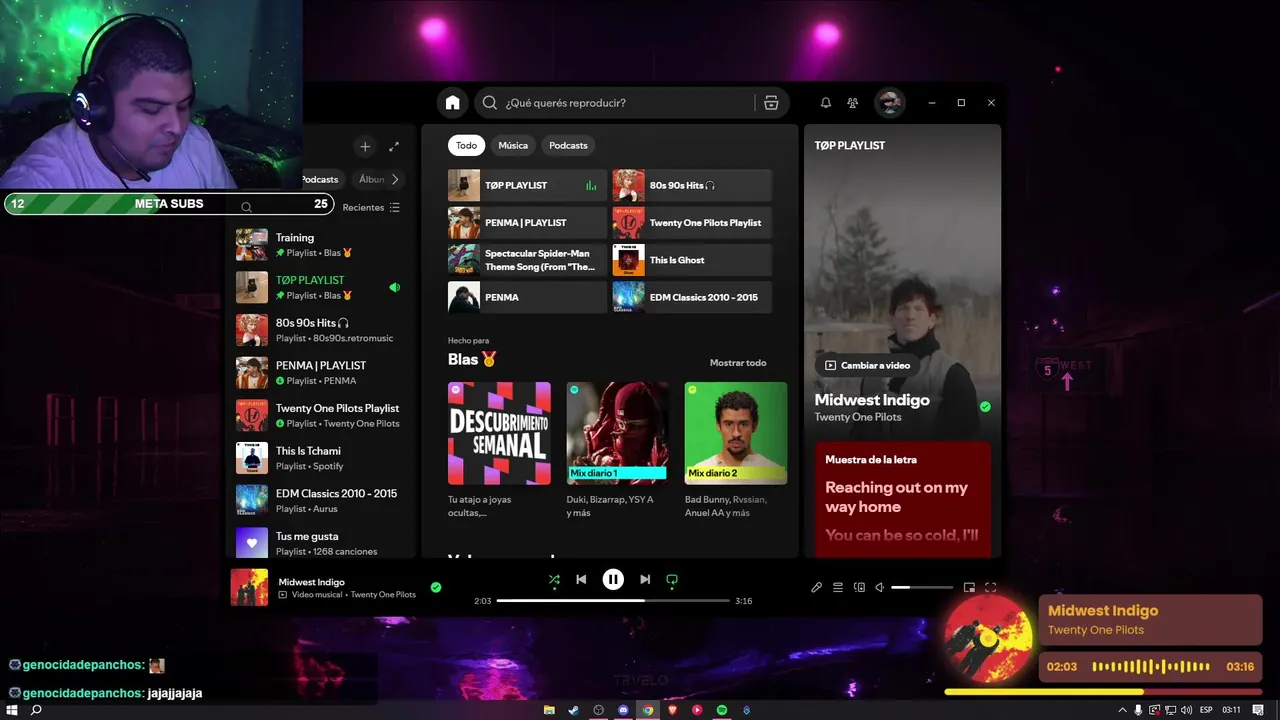Search in library with magnifier icon
The image size is (1280, 720).
246,207
